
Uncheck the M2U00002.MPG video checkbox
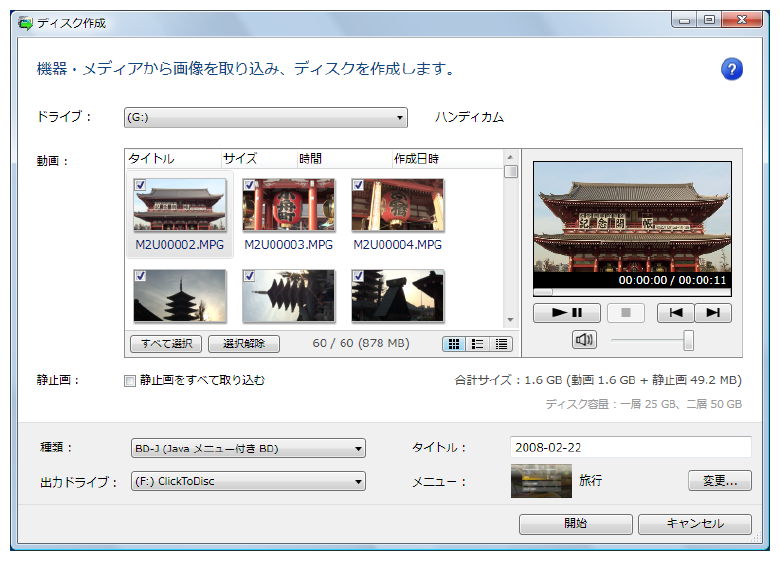click(140, 185)
